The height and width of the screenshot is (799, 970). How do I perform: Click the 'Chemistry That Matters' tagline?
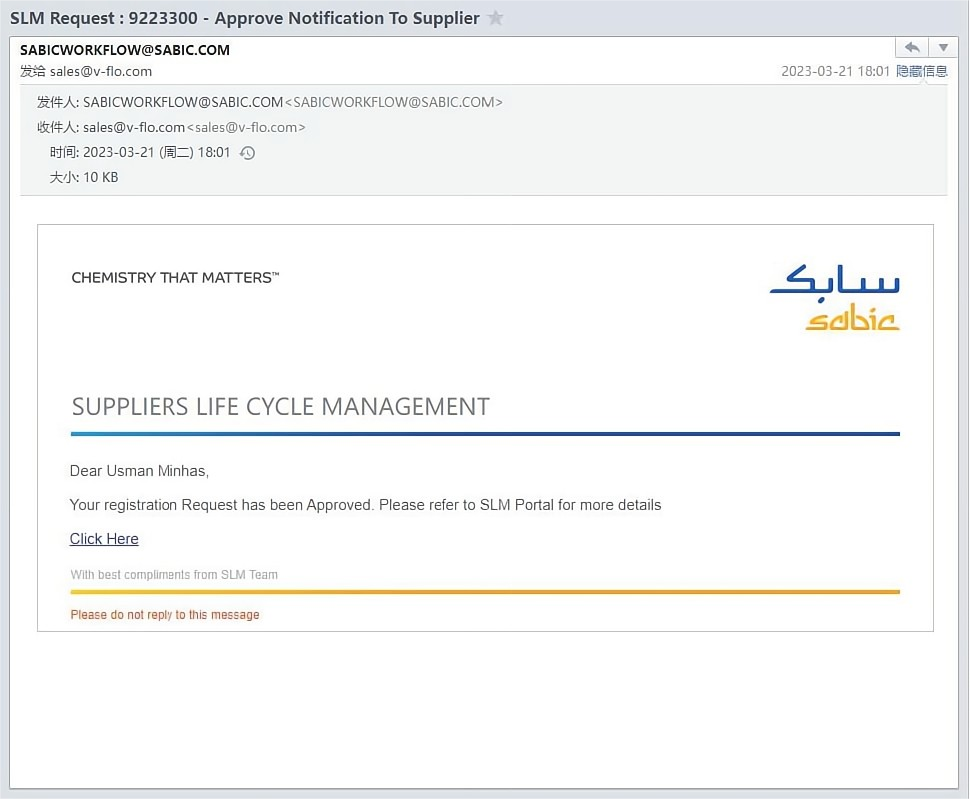pos(175,278)
